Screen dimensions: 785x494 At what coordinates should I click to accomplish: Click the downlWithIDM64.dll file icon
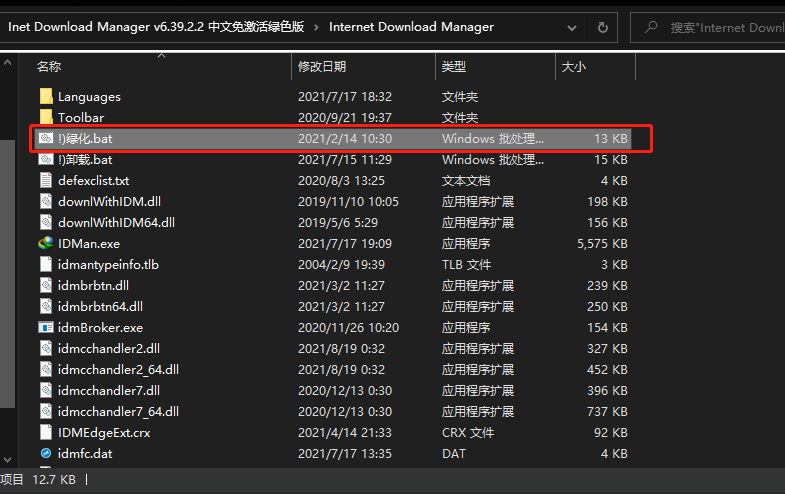46,222
